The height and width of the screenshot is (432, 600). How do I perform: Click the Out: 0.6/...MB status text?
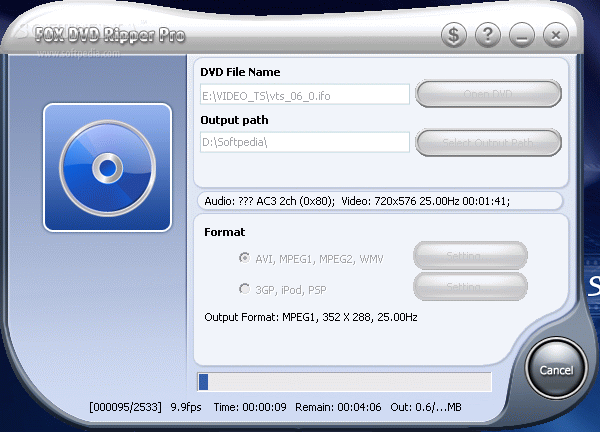click(426, 407)
